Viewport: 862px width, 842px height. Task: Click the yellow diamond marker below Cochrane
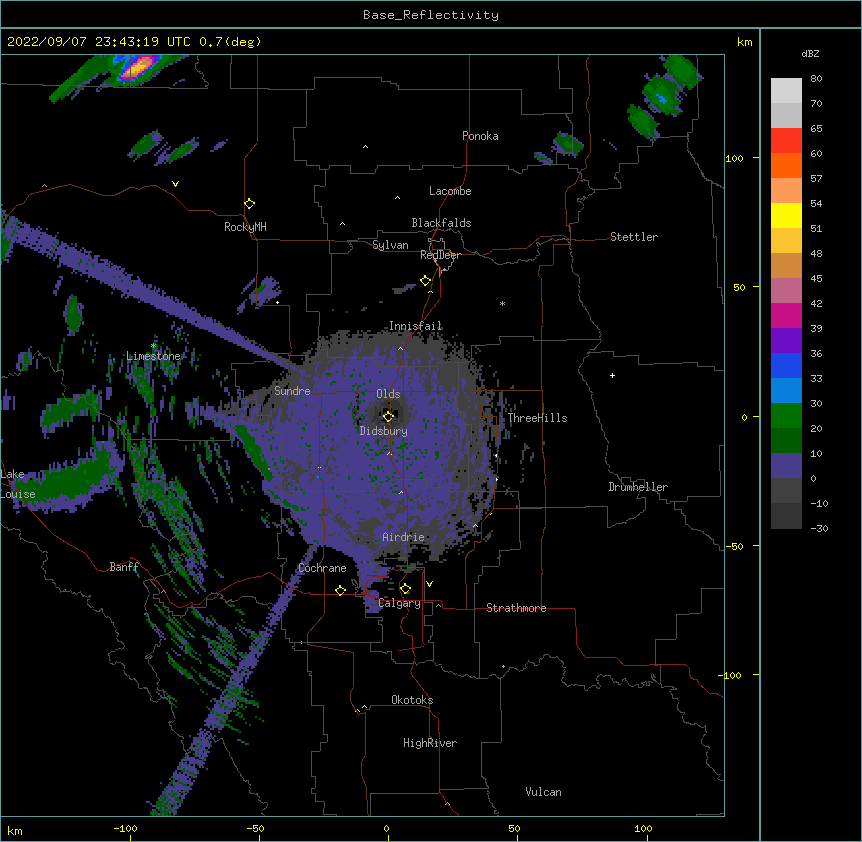pos(340,590)
